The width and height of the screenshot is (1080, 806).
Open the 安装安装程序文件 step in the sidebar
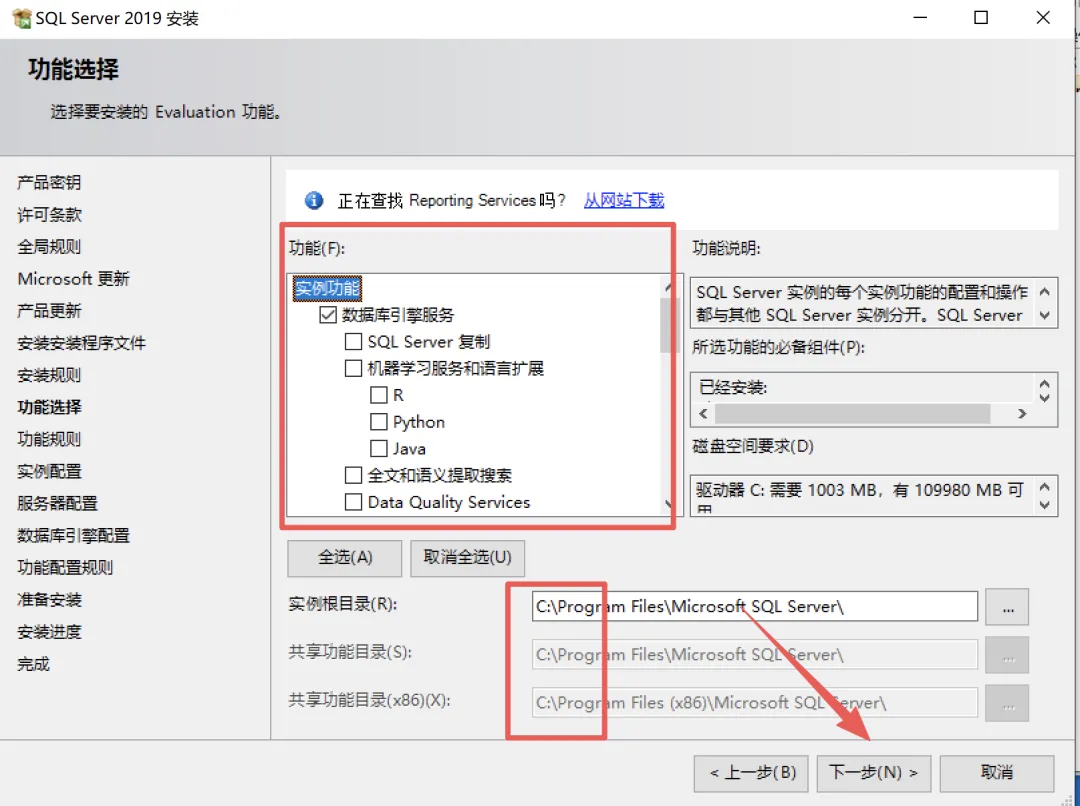(x=81, y=343)
